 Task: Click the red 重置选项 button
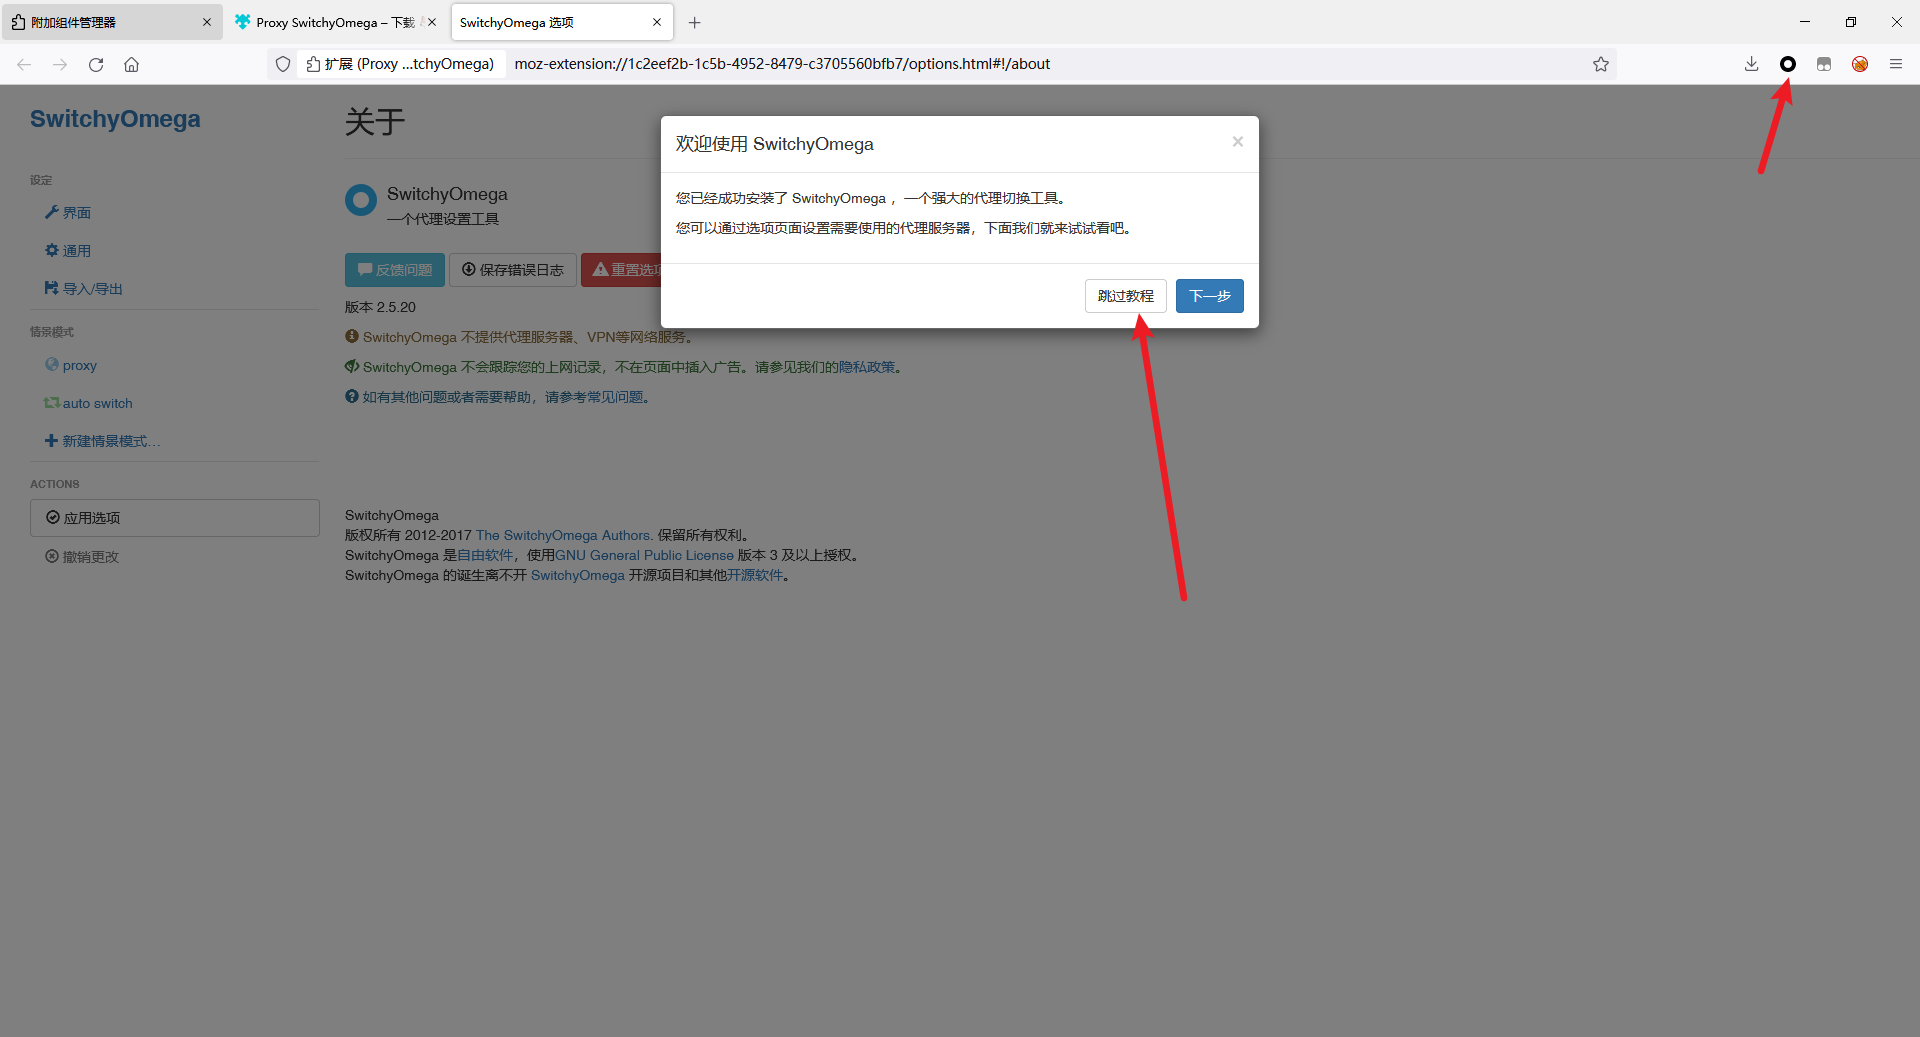point(621,270)
